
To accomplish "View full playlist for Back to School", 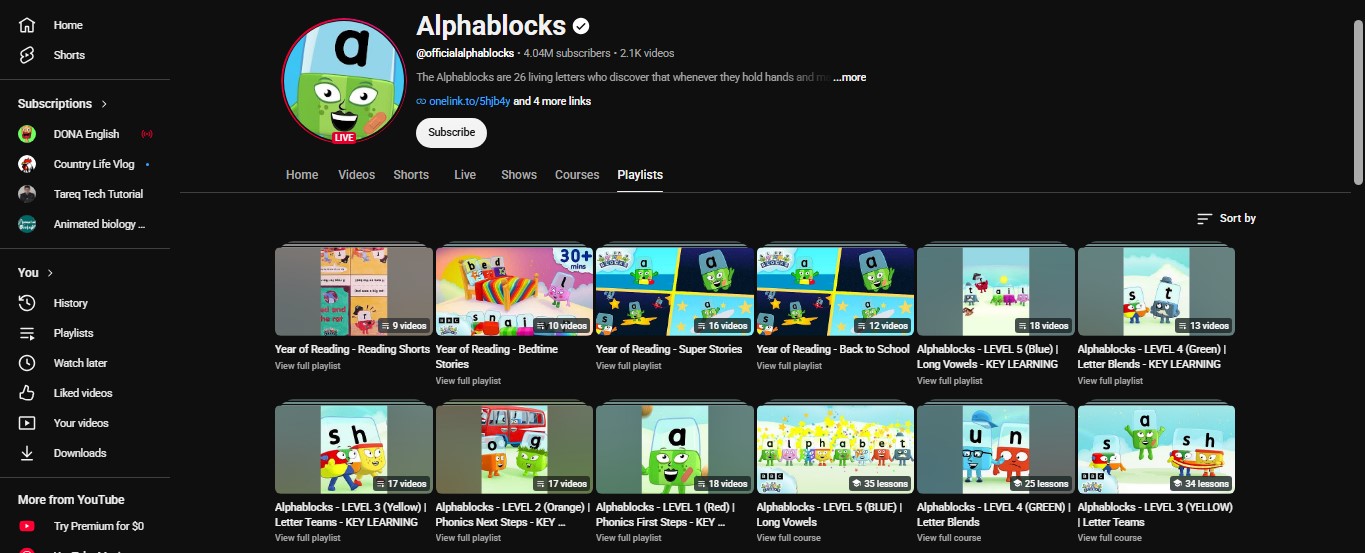I will coord(789,366).
